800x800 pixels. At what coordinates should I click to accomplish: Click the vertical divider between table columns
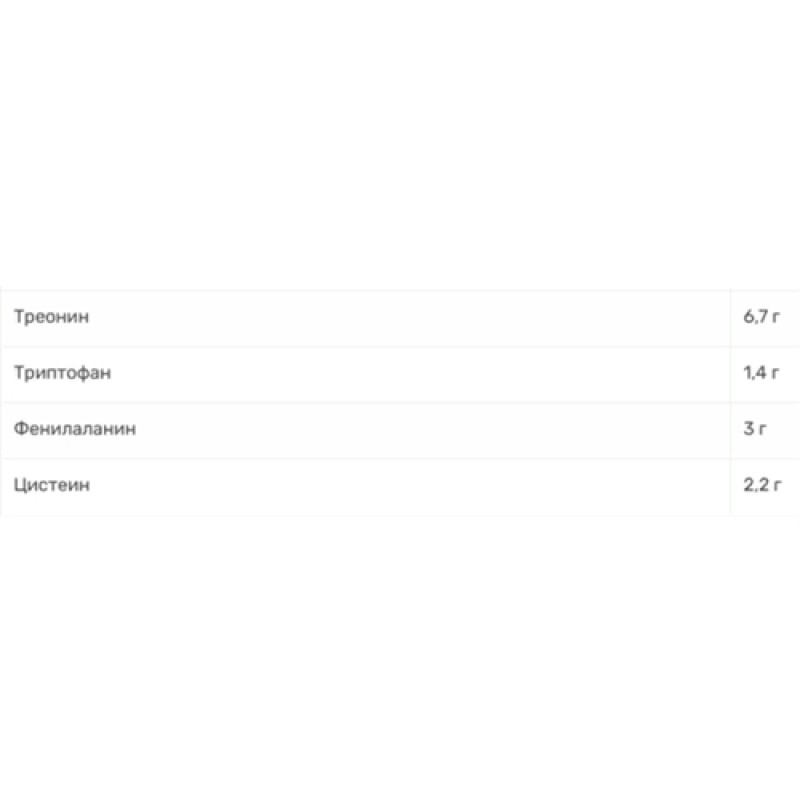pos(730,402)
